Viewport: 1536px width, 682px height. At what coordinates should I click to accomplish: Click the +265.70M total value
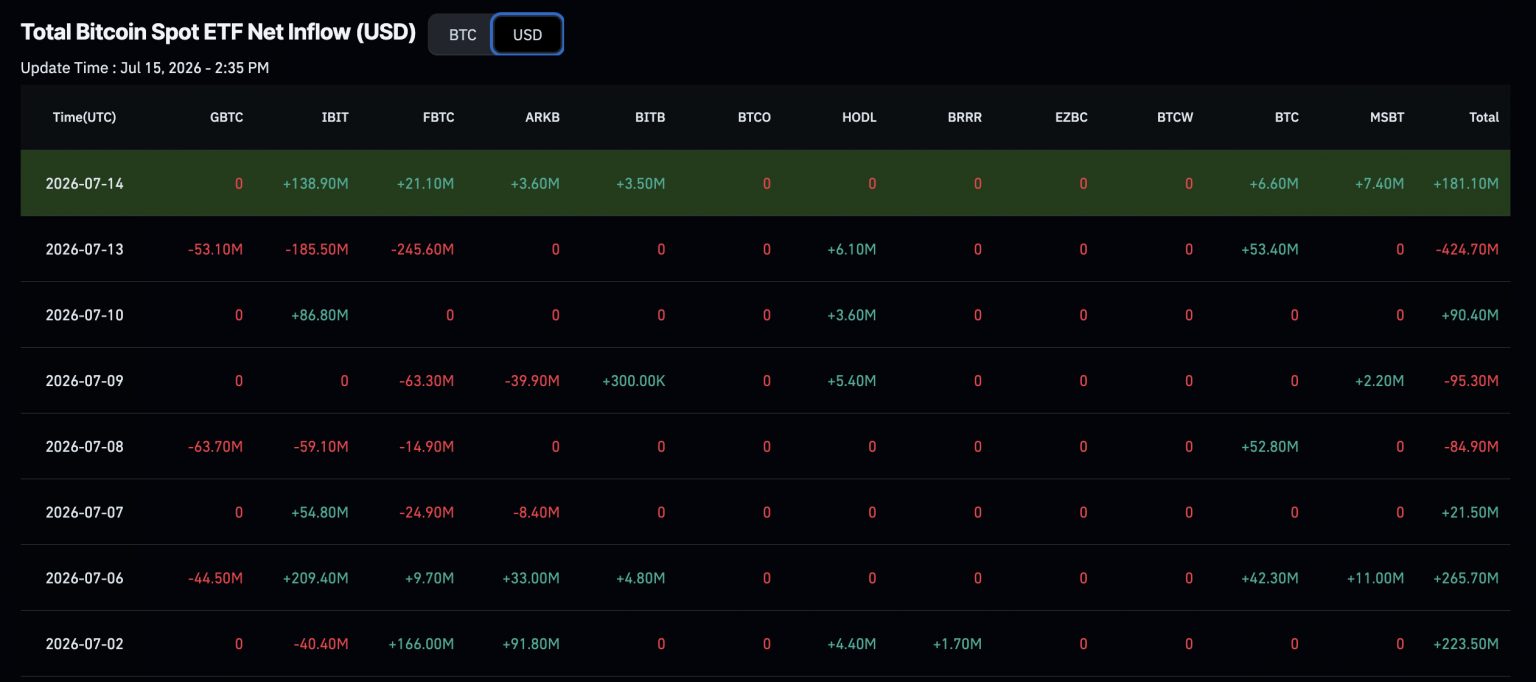pos(1466,578)
